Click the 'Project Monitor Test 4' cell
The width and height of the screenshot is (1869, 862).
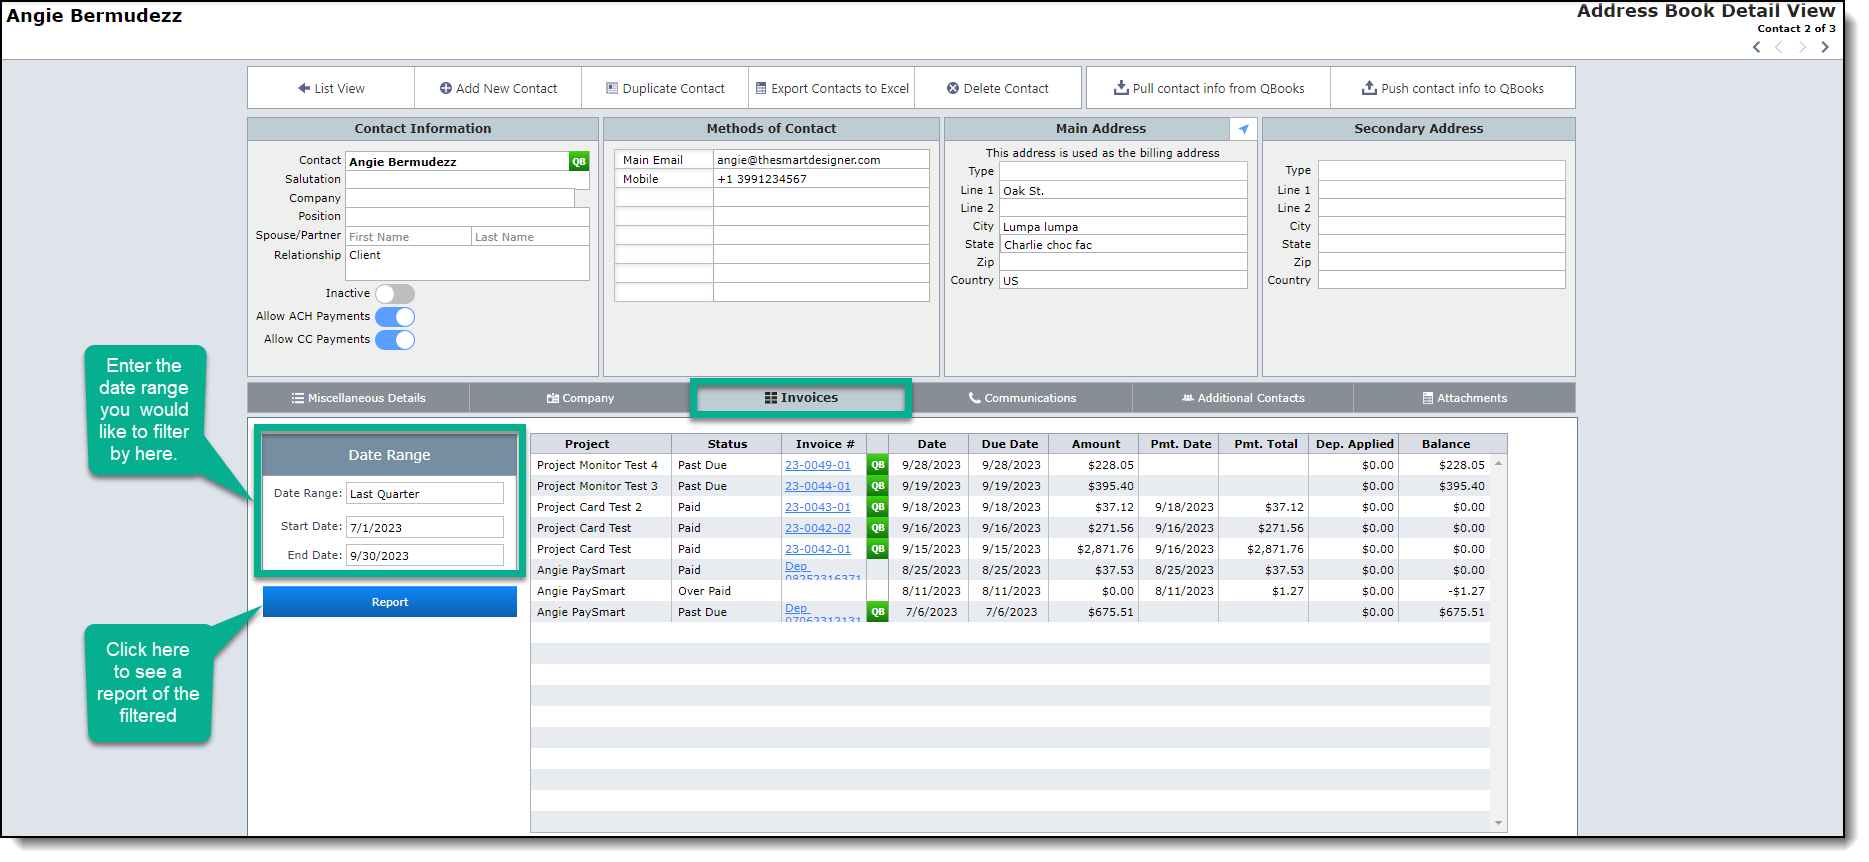coord(600,465)
